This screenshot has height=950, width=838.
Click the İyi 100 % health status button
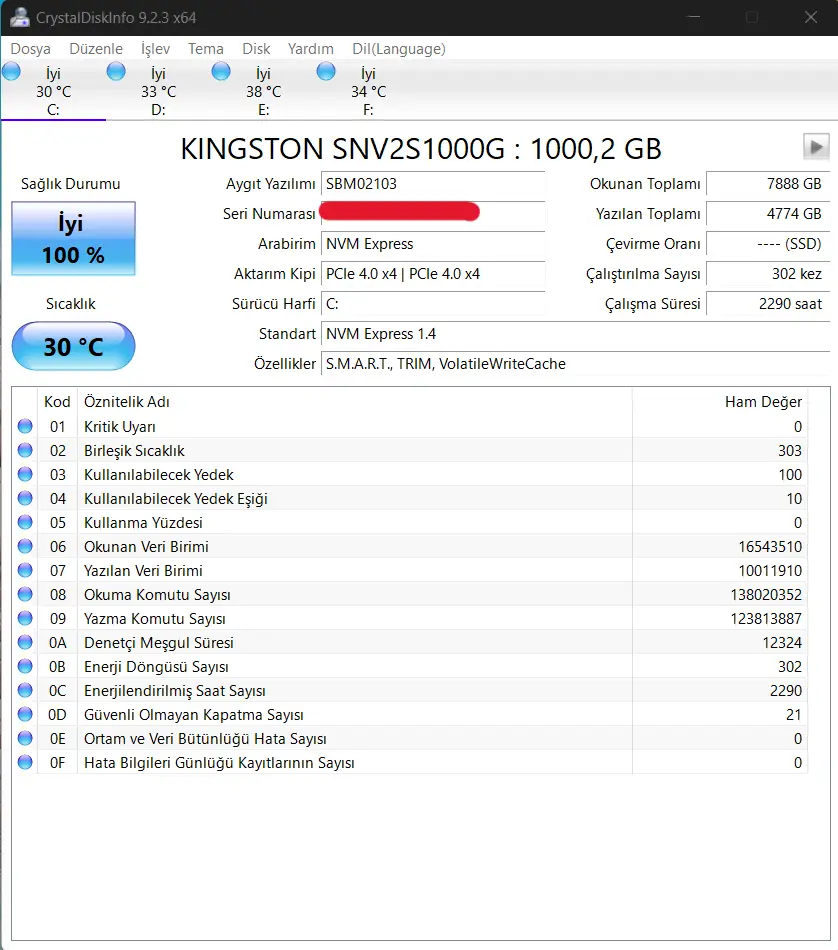coord(73,239)
